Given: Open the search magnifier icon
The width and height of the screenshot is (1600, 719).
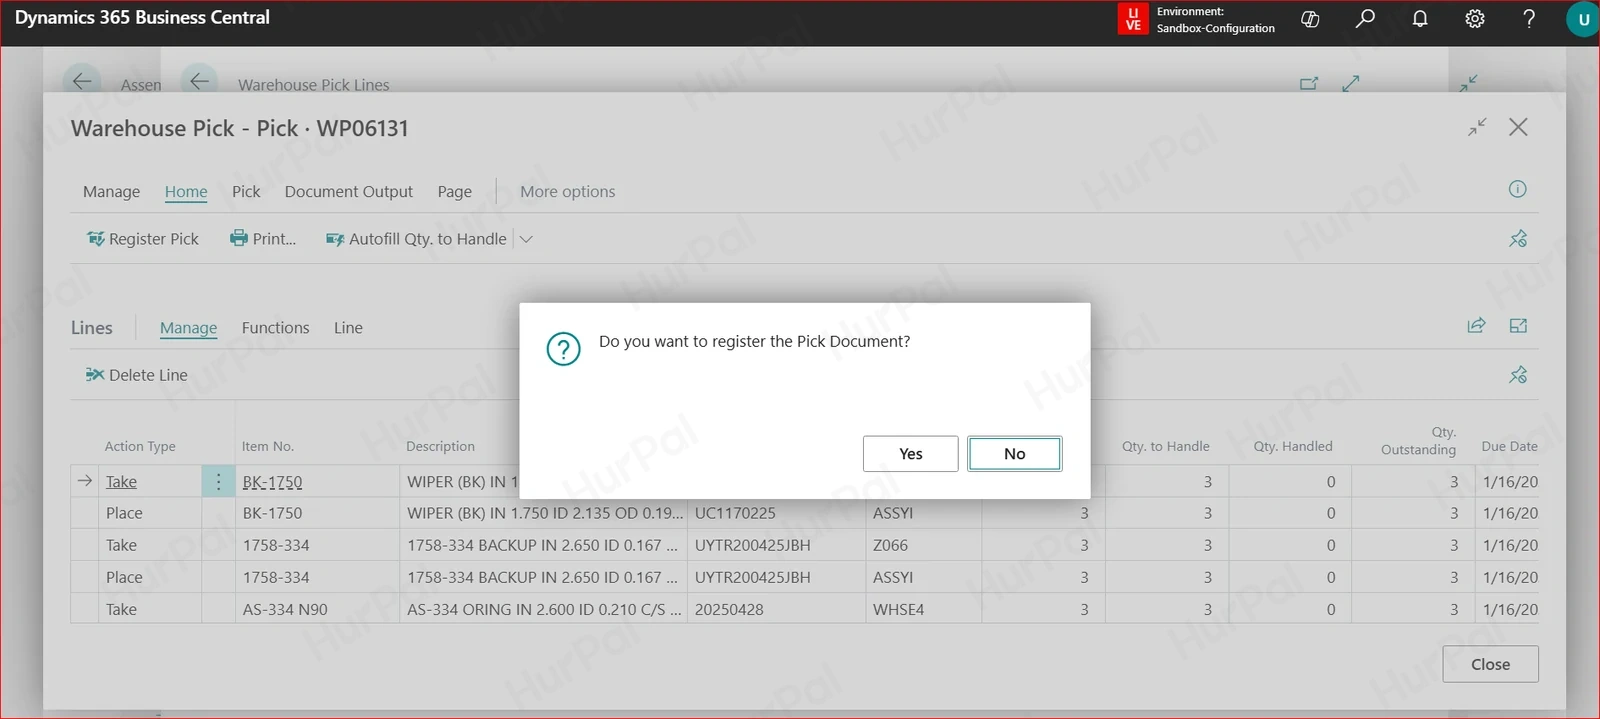Looking at the screenshot, I should click(1365, 19).
